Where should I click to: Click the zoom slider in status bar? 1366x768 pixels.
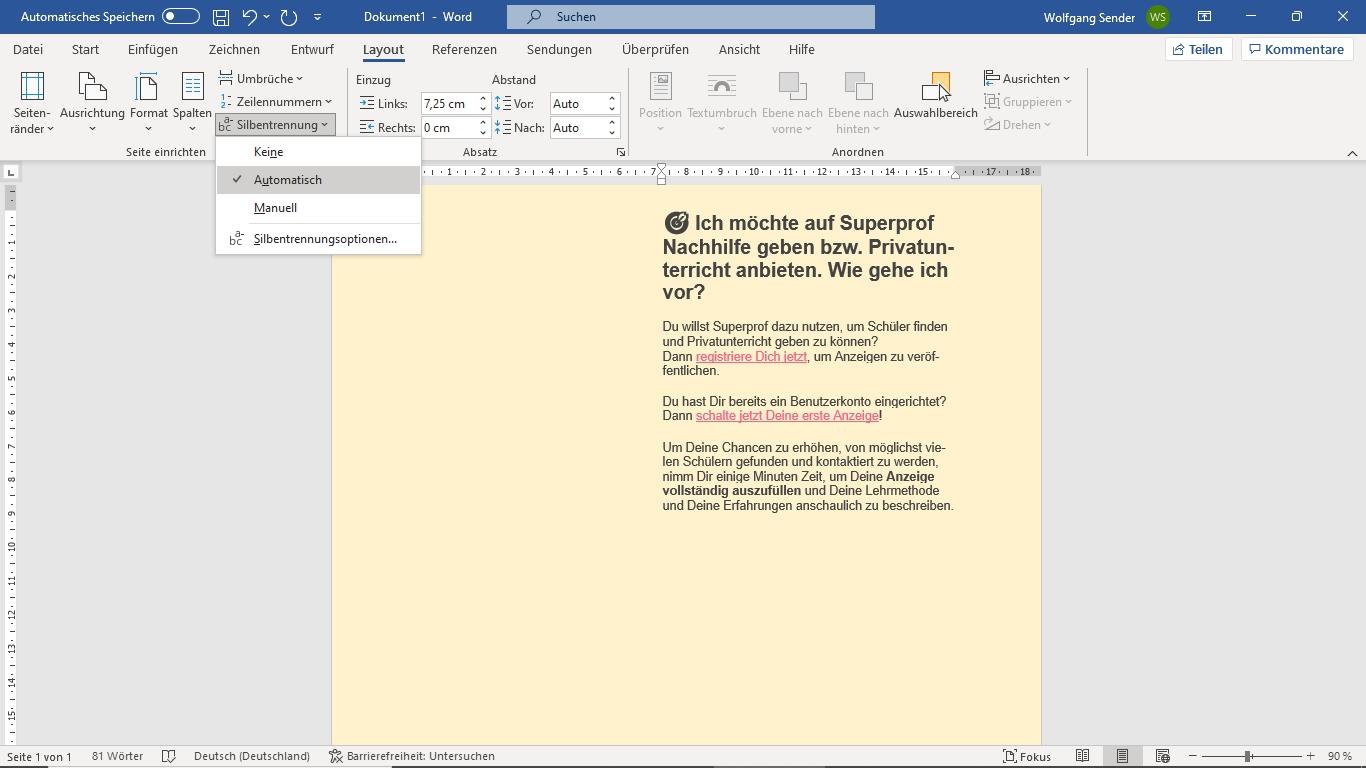point(1250,756)
